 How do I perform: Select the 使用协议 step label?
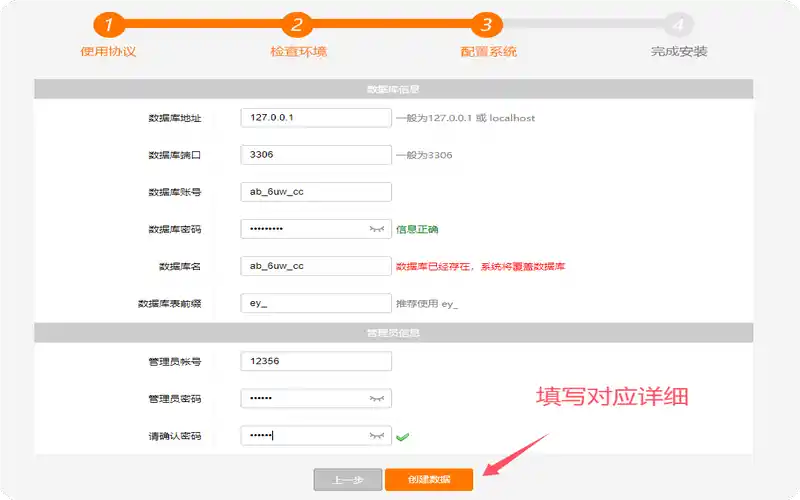tap(108, 52)
